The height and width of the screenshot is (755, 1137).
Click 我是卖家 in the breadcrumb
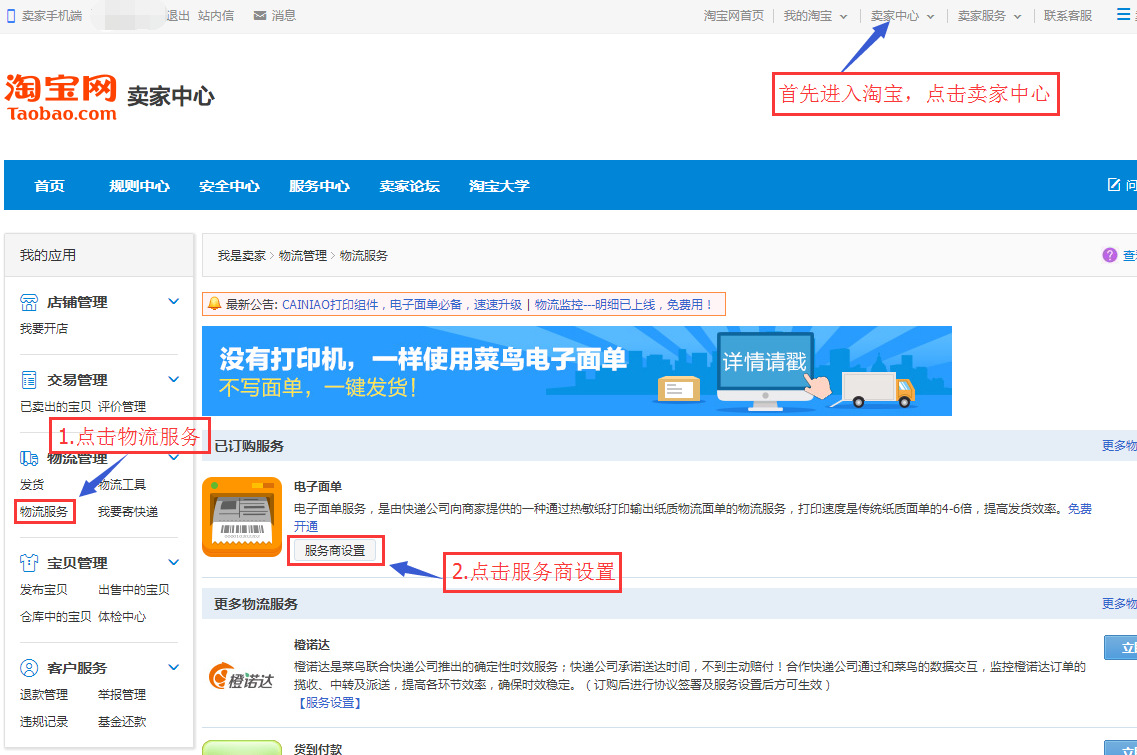pyautogui.click(x=241, y=255)
